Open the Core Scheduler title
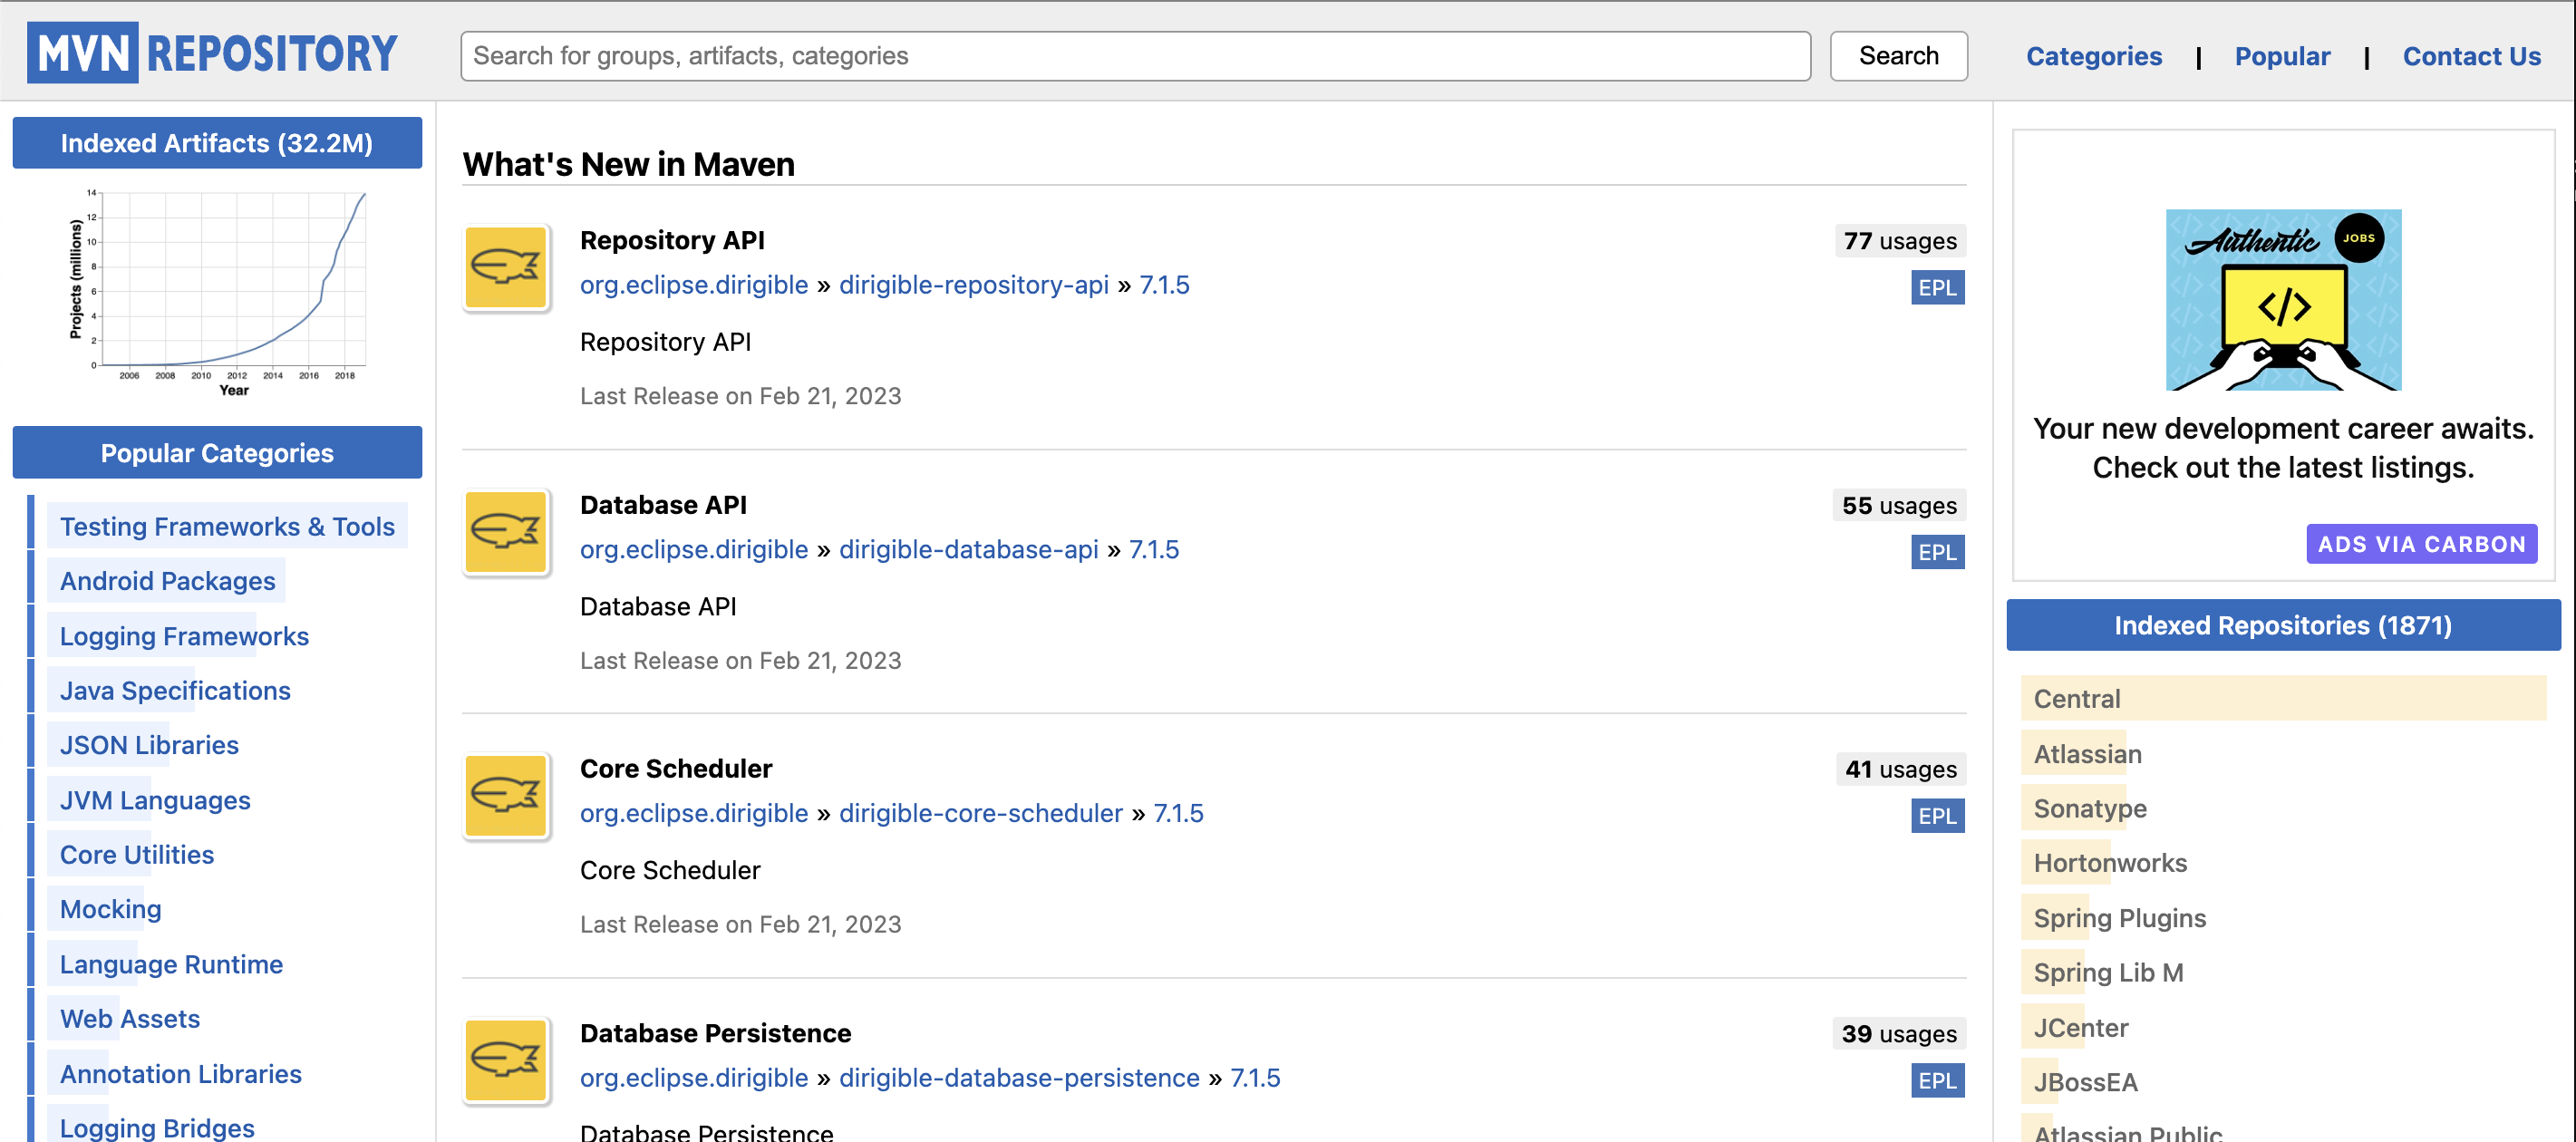Image resolution: width=2576 pixels, height=1142 pixels. 676,768
